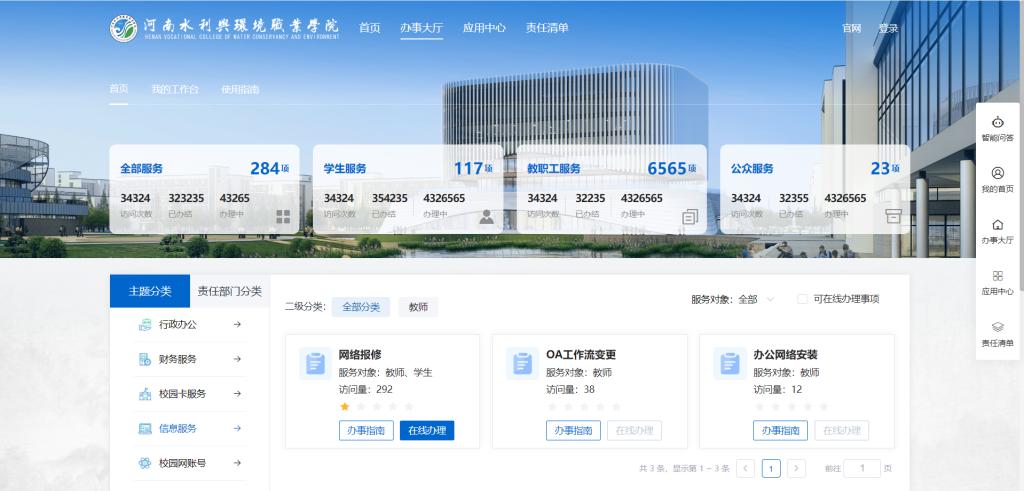This screenshot has width=1024, height=491.
Task: Select the 教师 secondary category filter
Action: (418, 307)
